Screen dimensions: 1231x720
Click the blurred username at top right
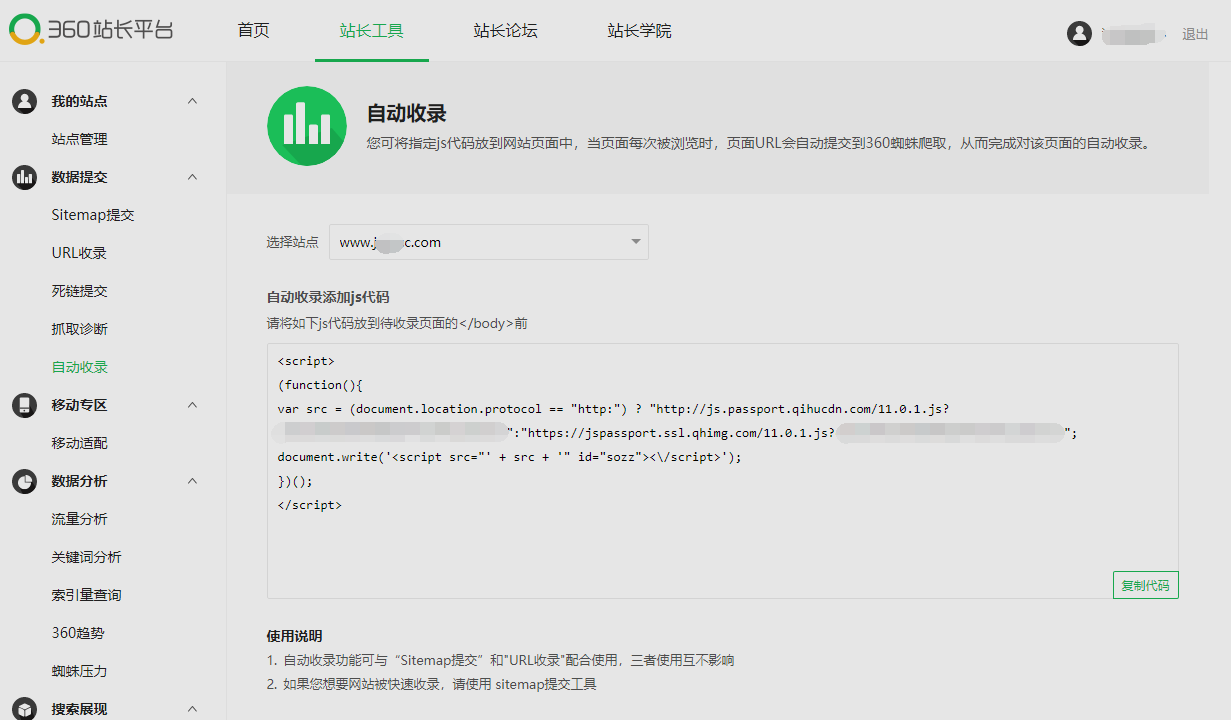1134,34
